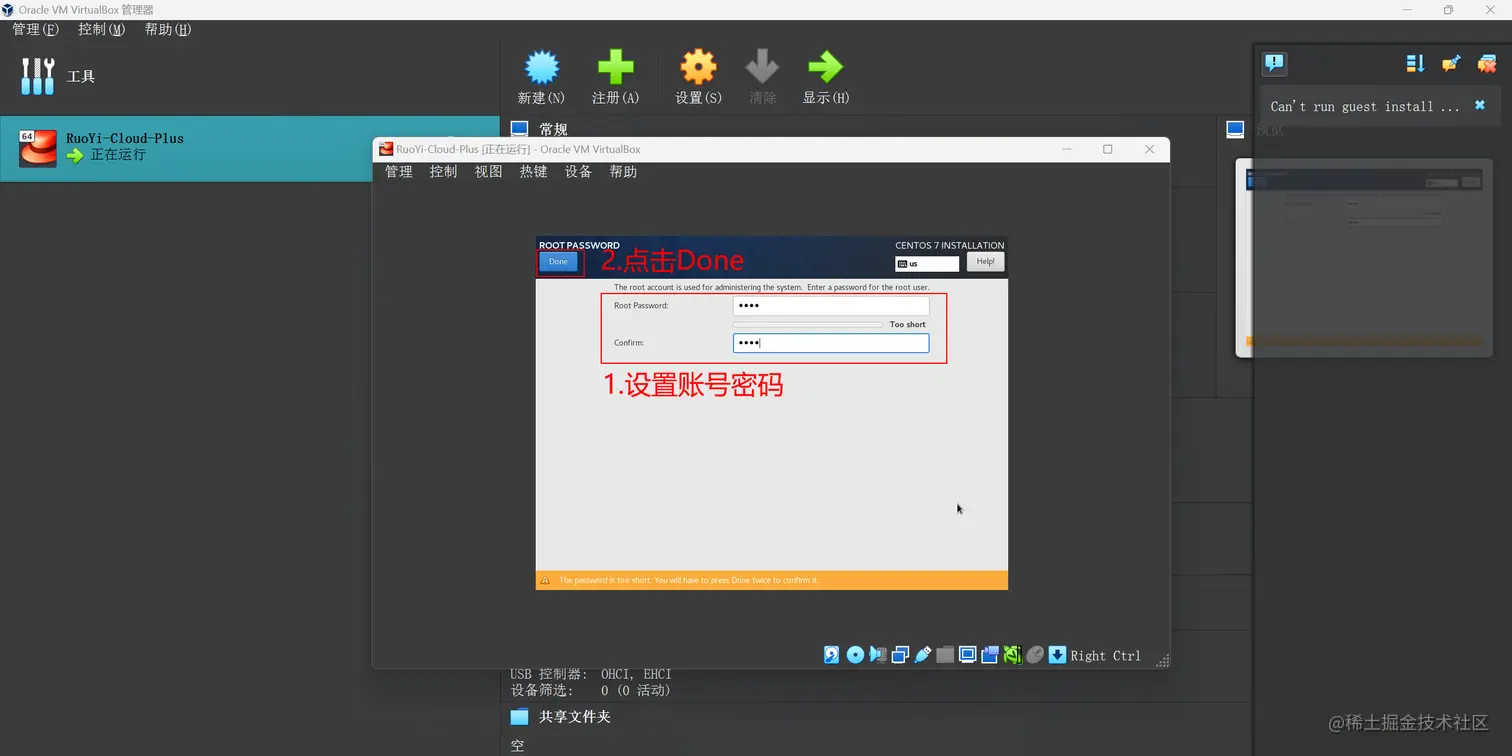Dismiss the "Can't run guest install" notification
This screenshot has width=1512, height=756.
tap(1480, 105)
